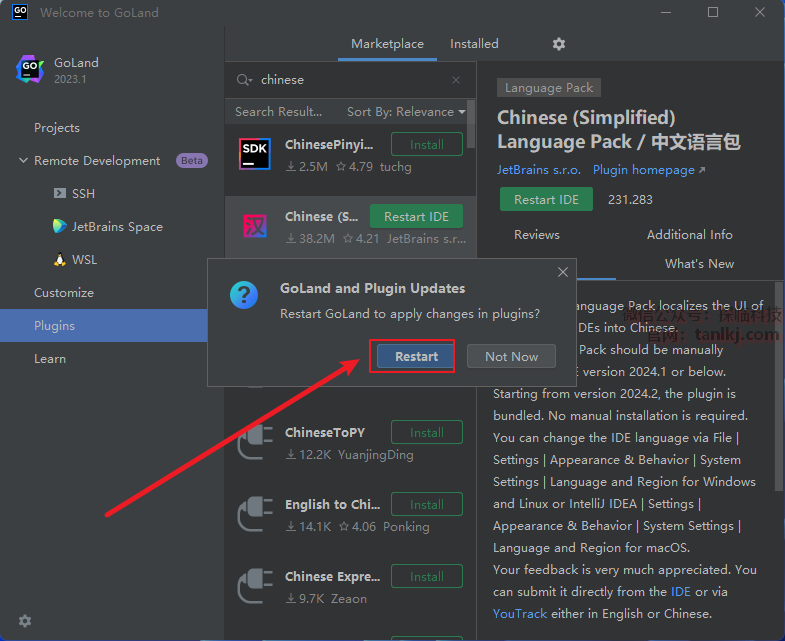Switch to the Installed tab
This screenshot has height=641, width=785.
click(x=474, y=44)
